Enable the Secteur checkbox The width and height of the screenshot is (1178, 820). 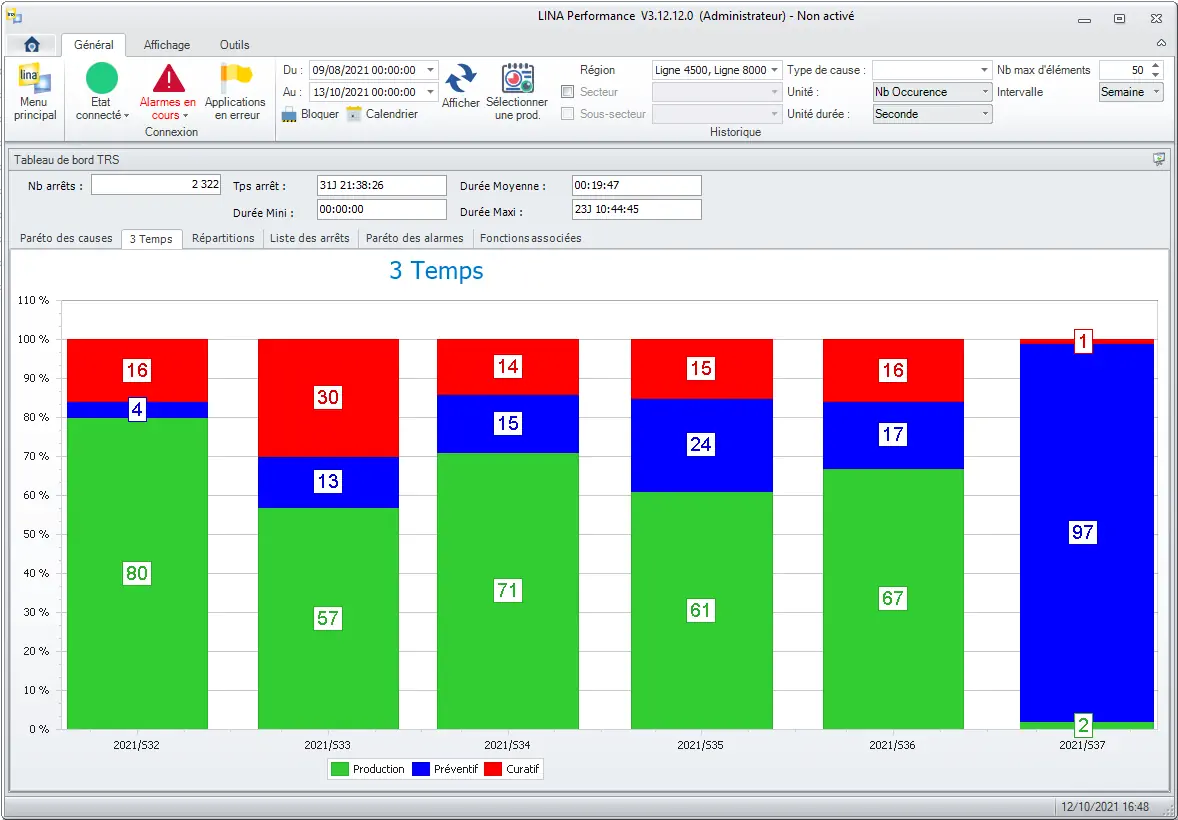pos(568,92)
